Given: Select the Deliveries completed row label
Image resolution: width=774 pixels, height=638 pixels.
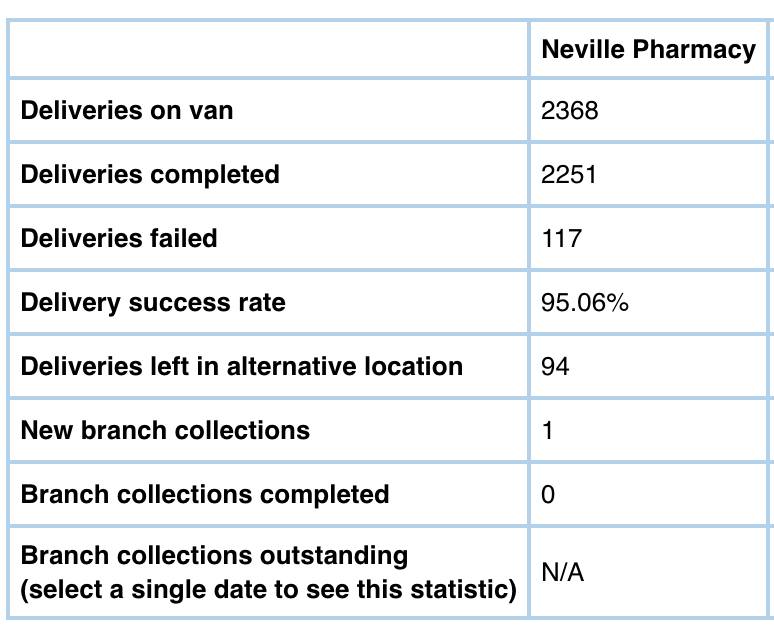Looking at the screenshot, I should 150,174.
